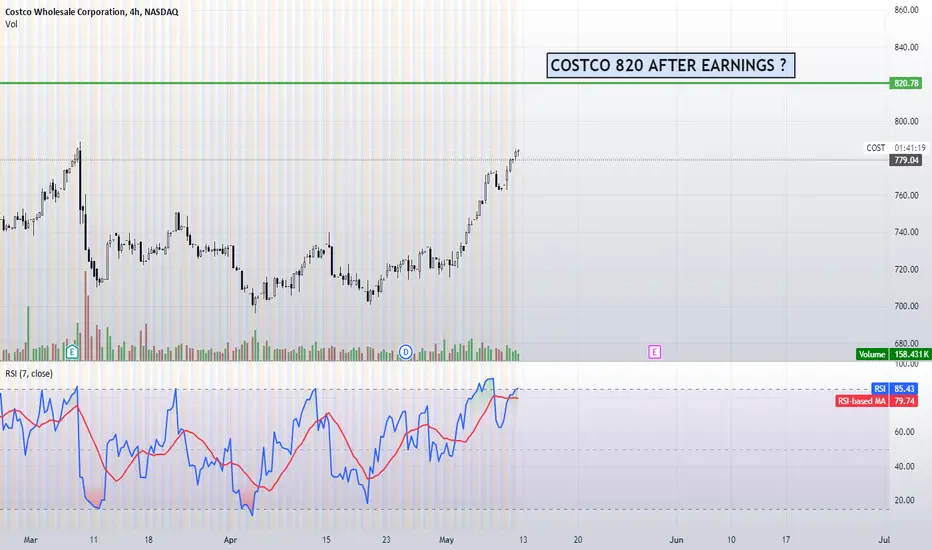Click the 860.00 price axis label
Viewport: 932px width, 550px height.
[906, 10]
